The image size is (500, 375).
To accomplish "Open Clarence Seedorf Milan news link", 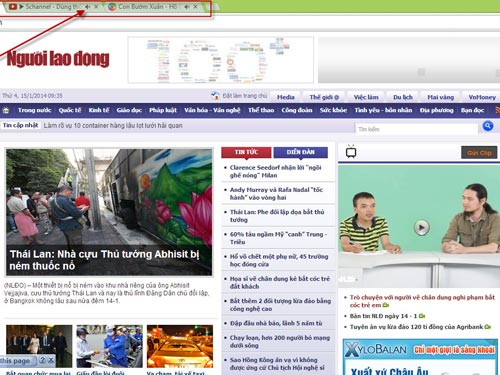I will coord(276,171).
